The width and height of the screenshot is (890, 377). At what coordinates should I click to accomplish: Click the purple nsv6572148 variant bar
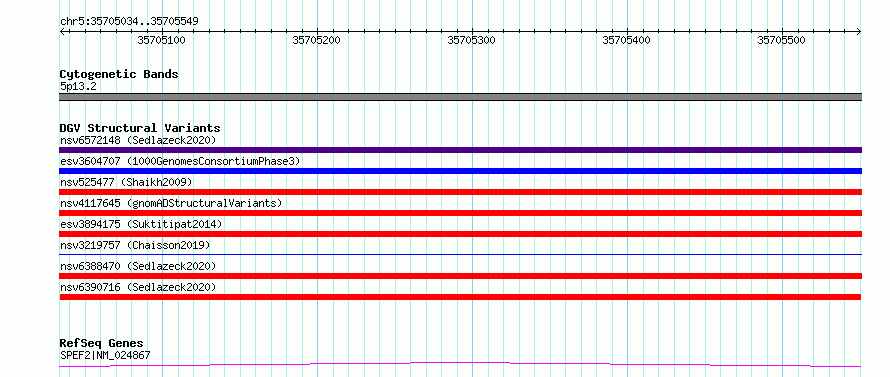460,150
